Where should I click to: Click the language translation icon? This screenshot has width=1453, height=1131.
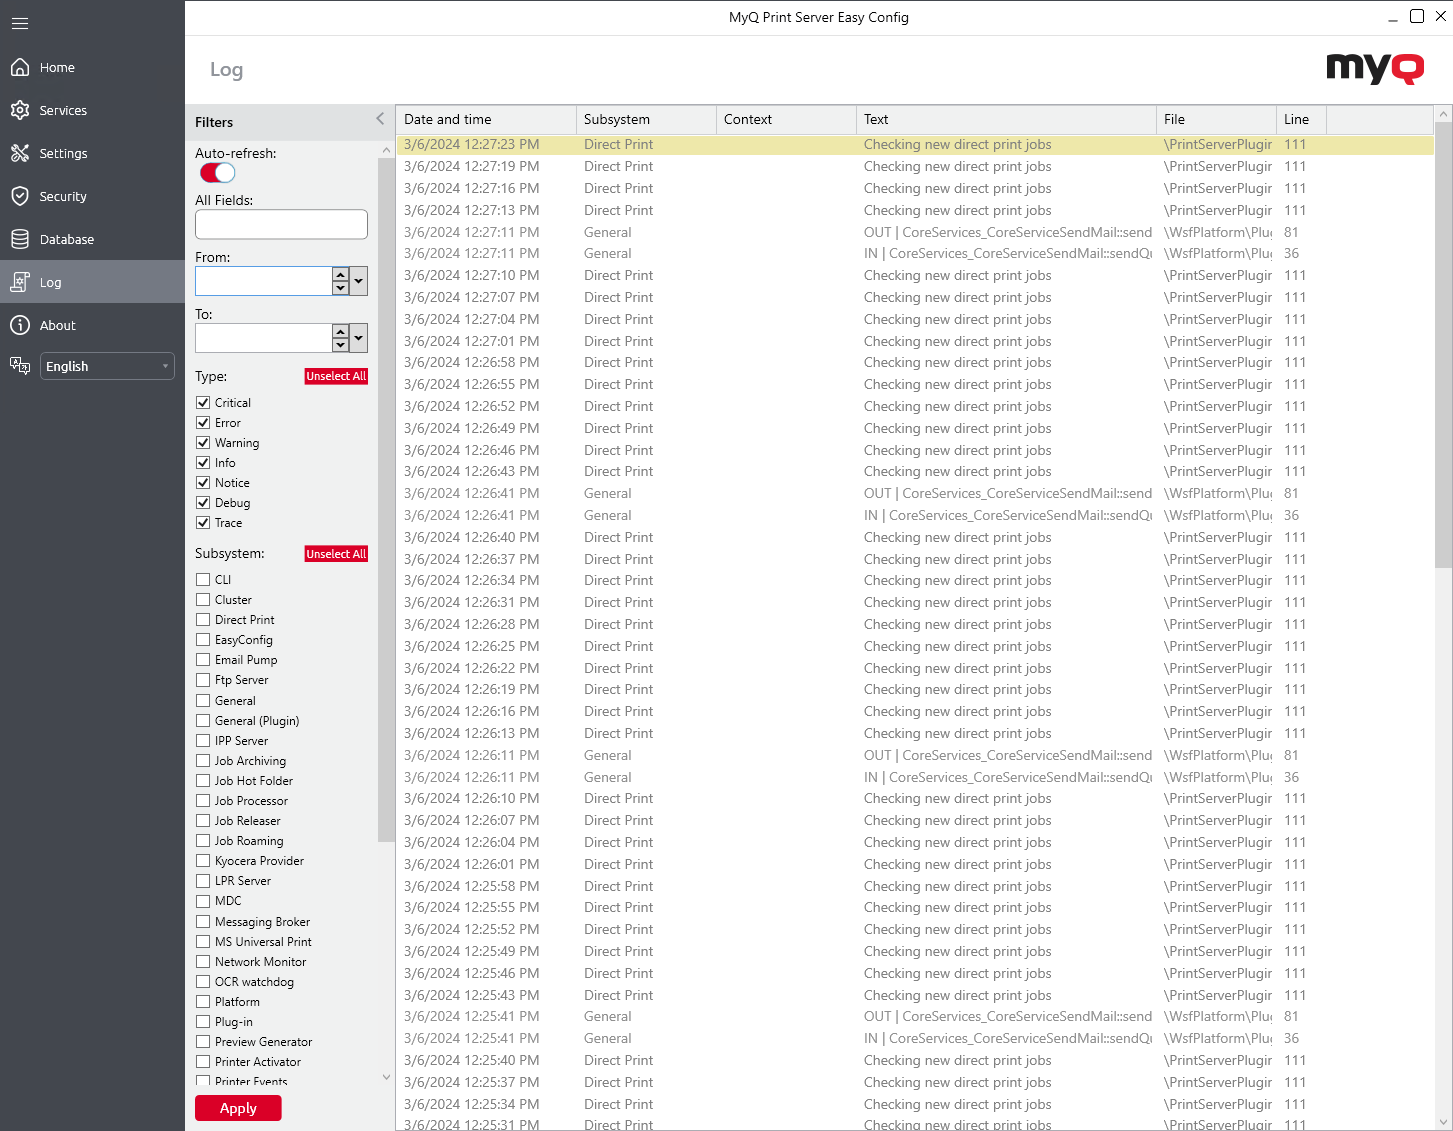tap(20, 366)
